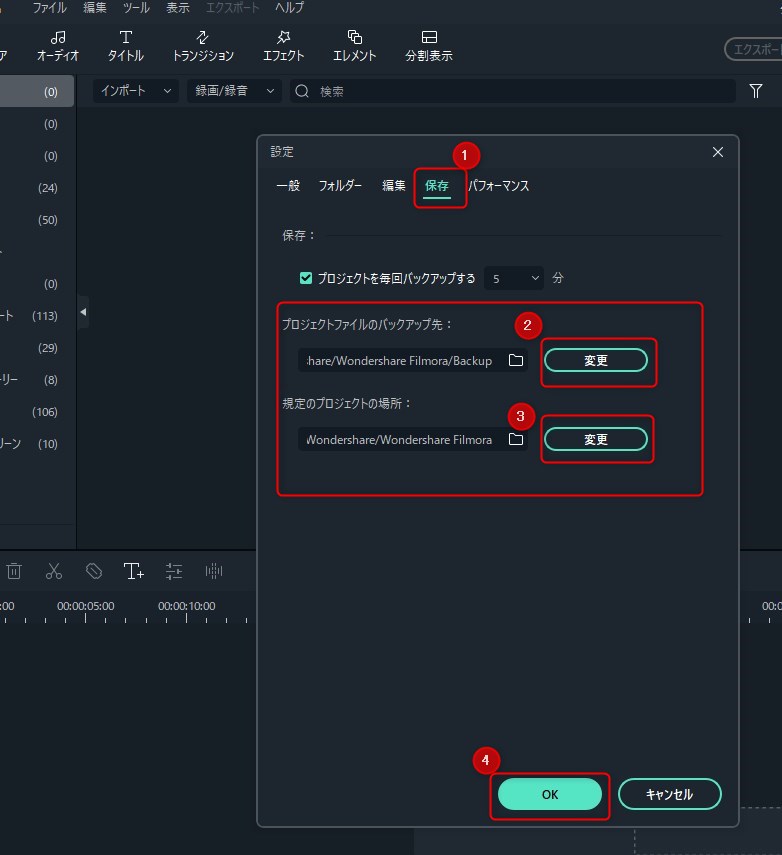This screenshot has width=782, height=855.
Task: Click the add text T+ icon
Action: (x=134, y=571)
